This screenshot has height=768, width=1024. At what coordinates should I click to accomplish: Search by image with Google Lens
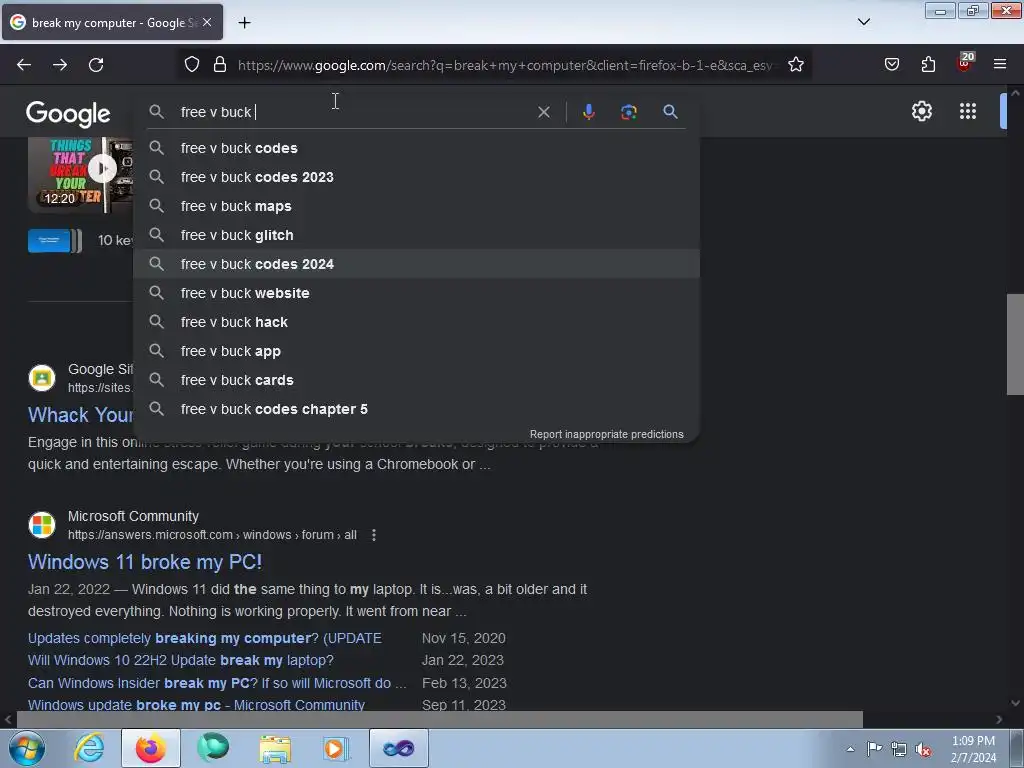point(629,112)
